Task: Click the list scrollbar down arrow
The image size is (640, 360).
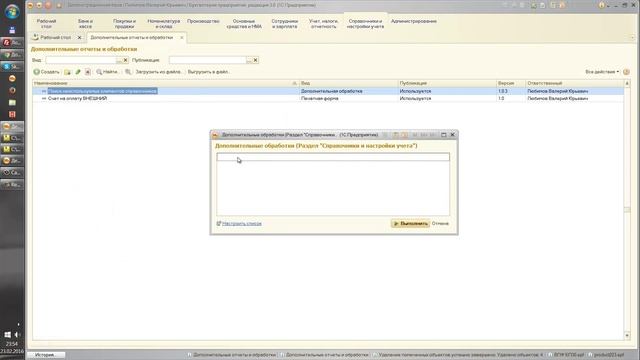Action: click(627, 336)
